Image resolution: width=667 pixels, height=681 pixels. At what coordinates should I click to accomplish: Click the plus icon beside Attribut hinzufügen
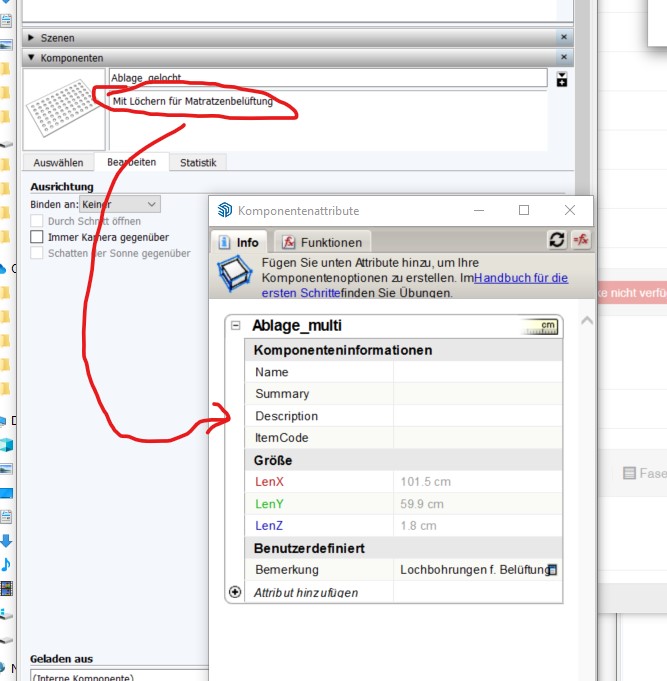click(x=236, y=591)
